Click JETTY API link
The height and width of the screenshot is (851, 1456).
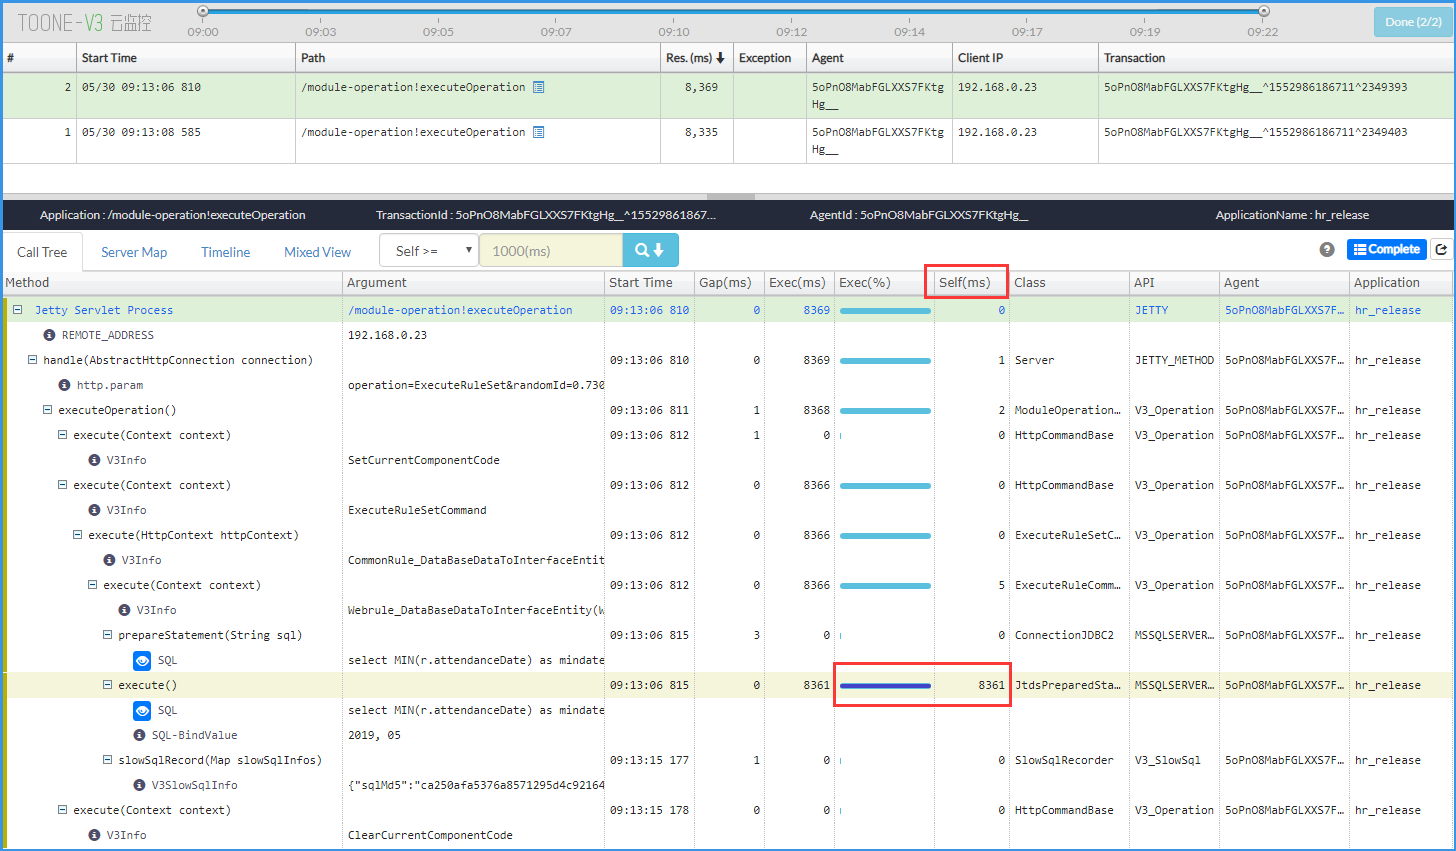[x=1151, y=310]
